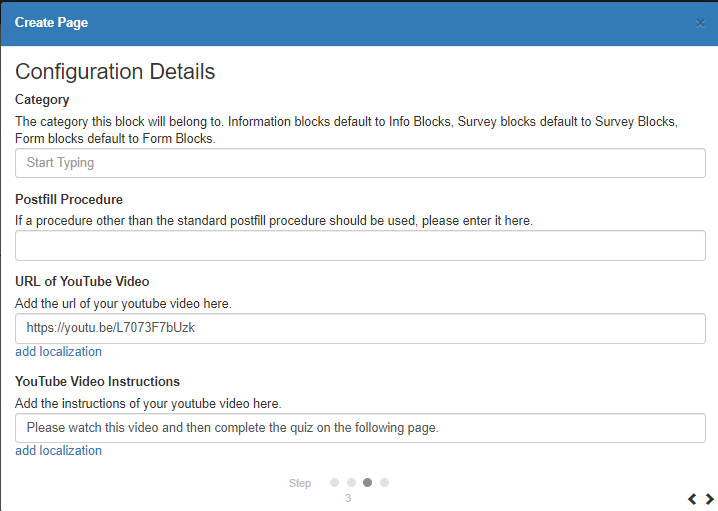Focus the Category 'Start Typing' field

[360, 163]
